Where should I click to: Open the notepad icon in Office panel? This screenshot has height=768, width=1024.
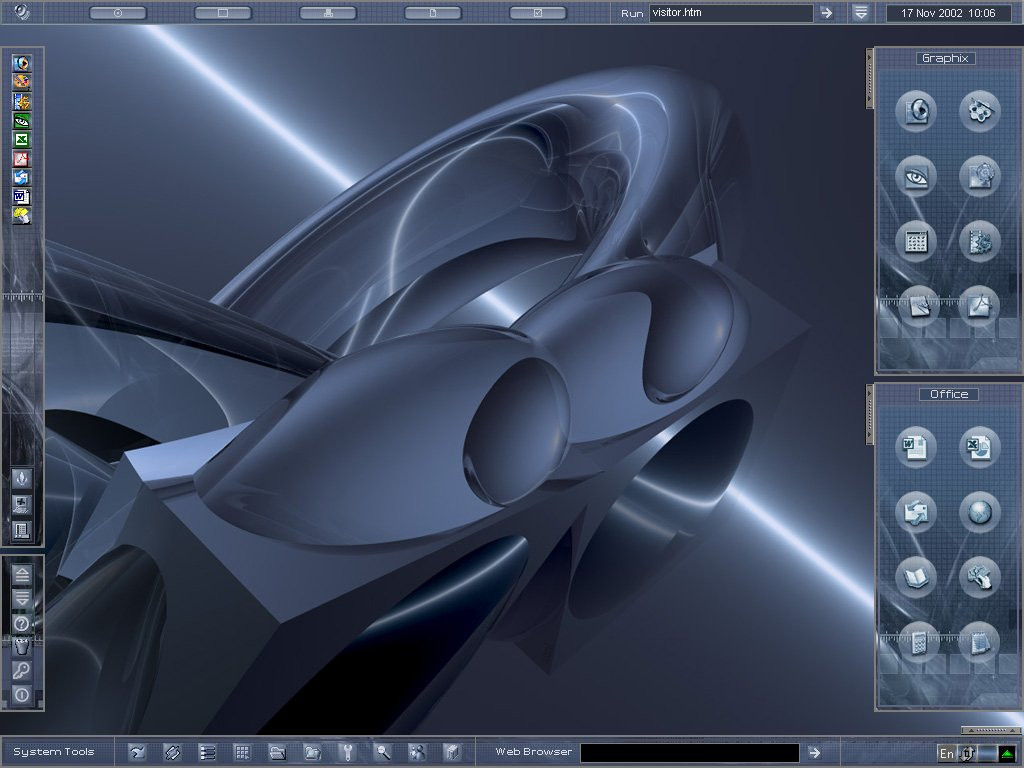point(980,642)
